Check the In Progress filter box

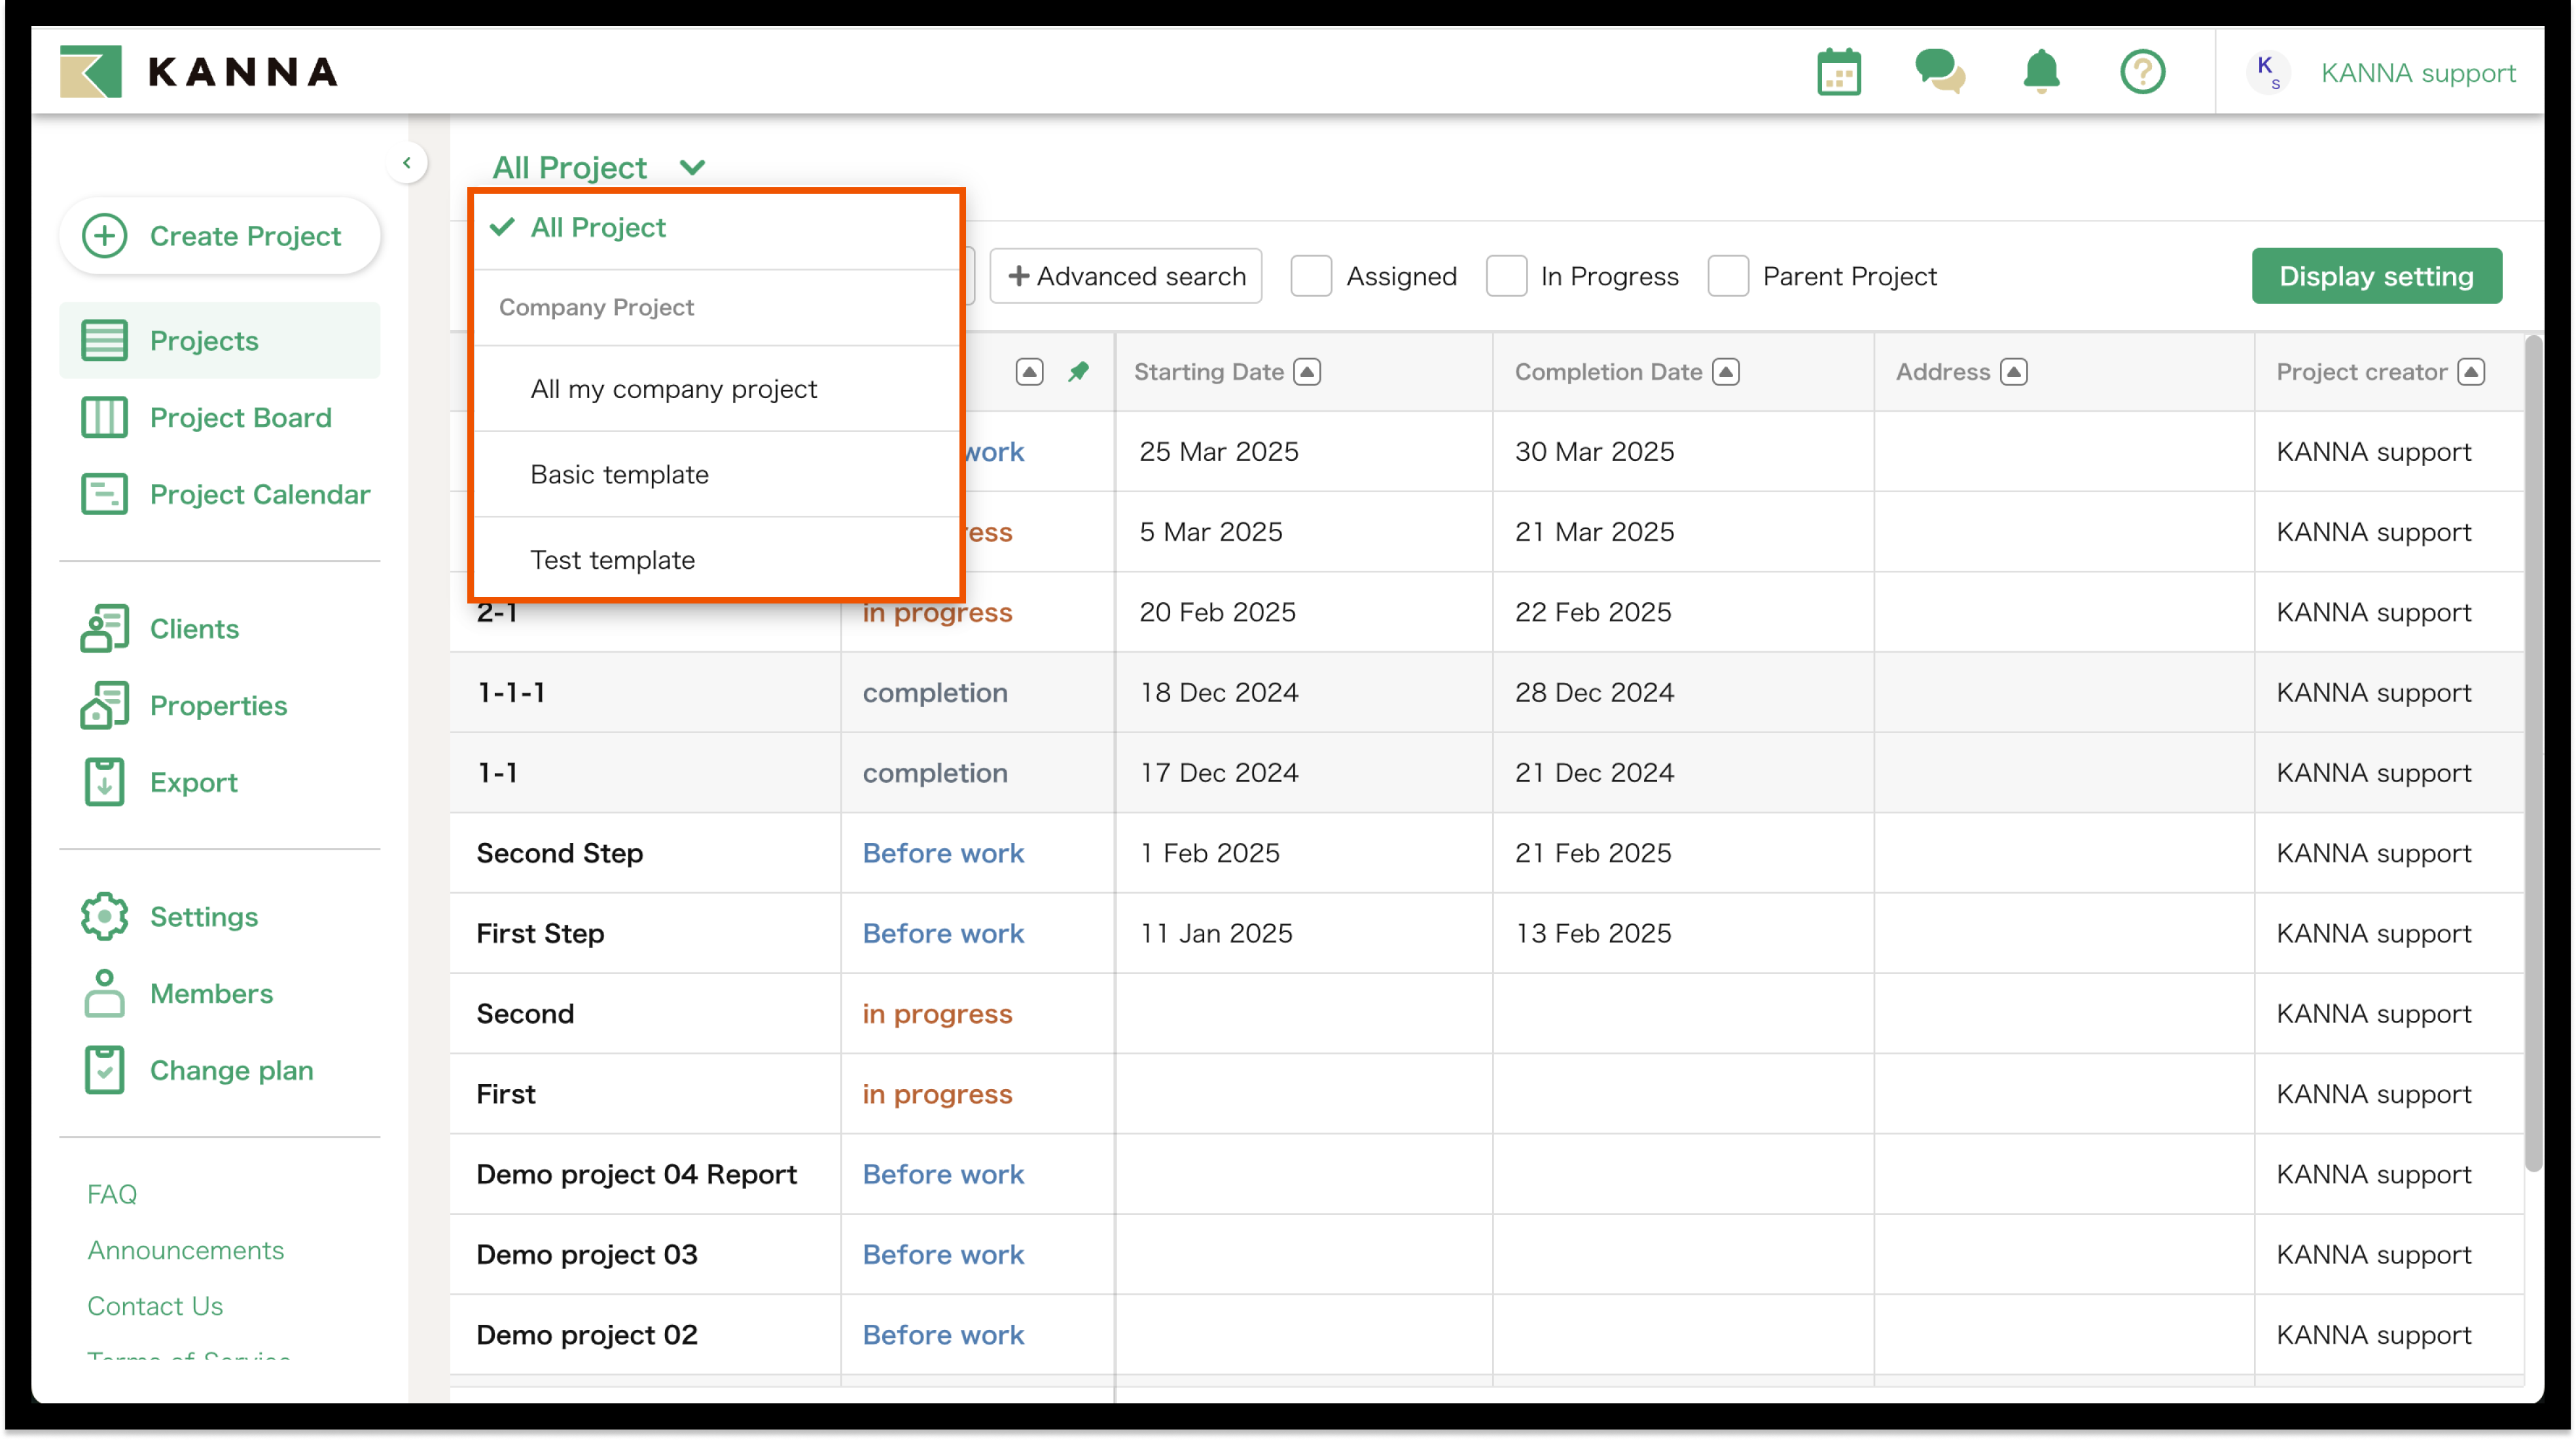1506,276
